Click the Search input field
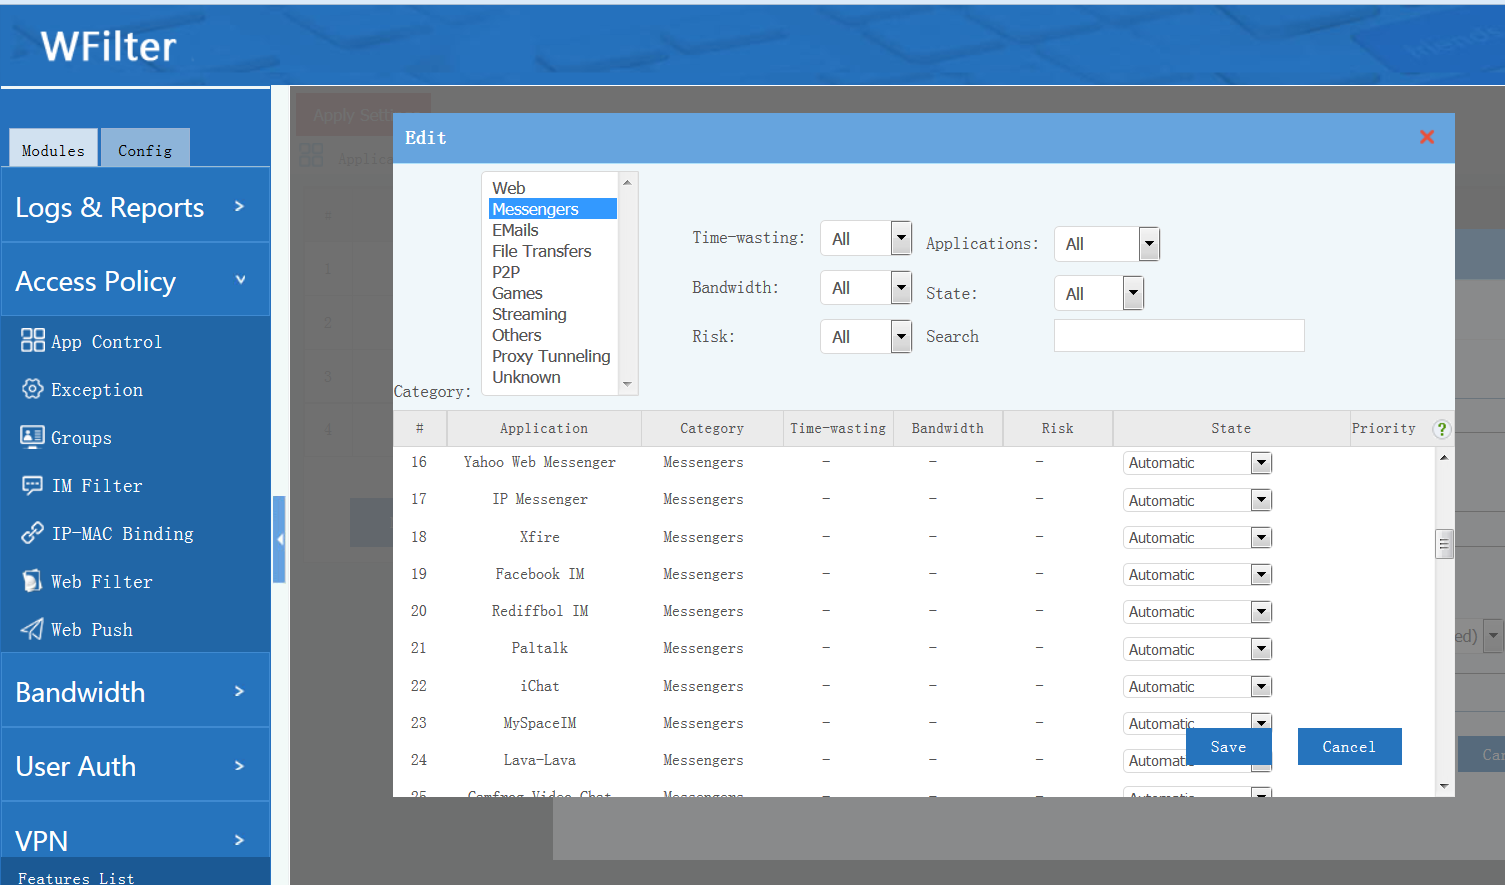 (x=1178, y=336)
